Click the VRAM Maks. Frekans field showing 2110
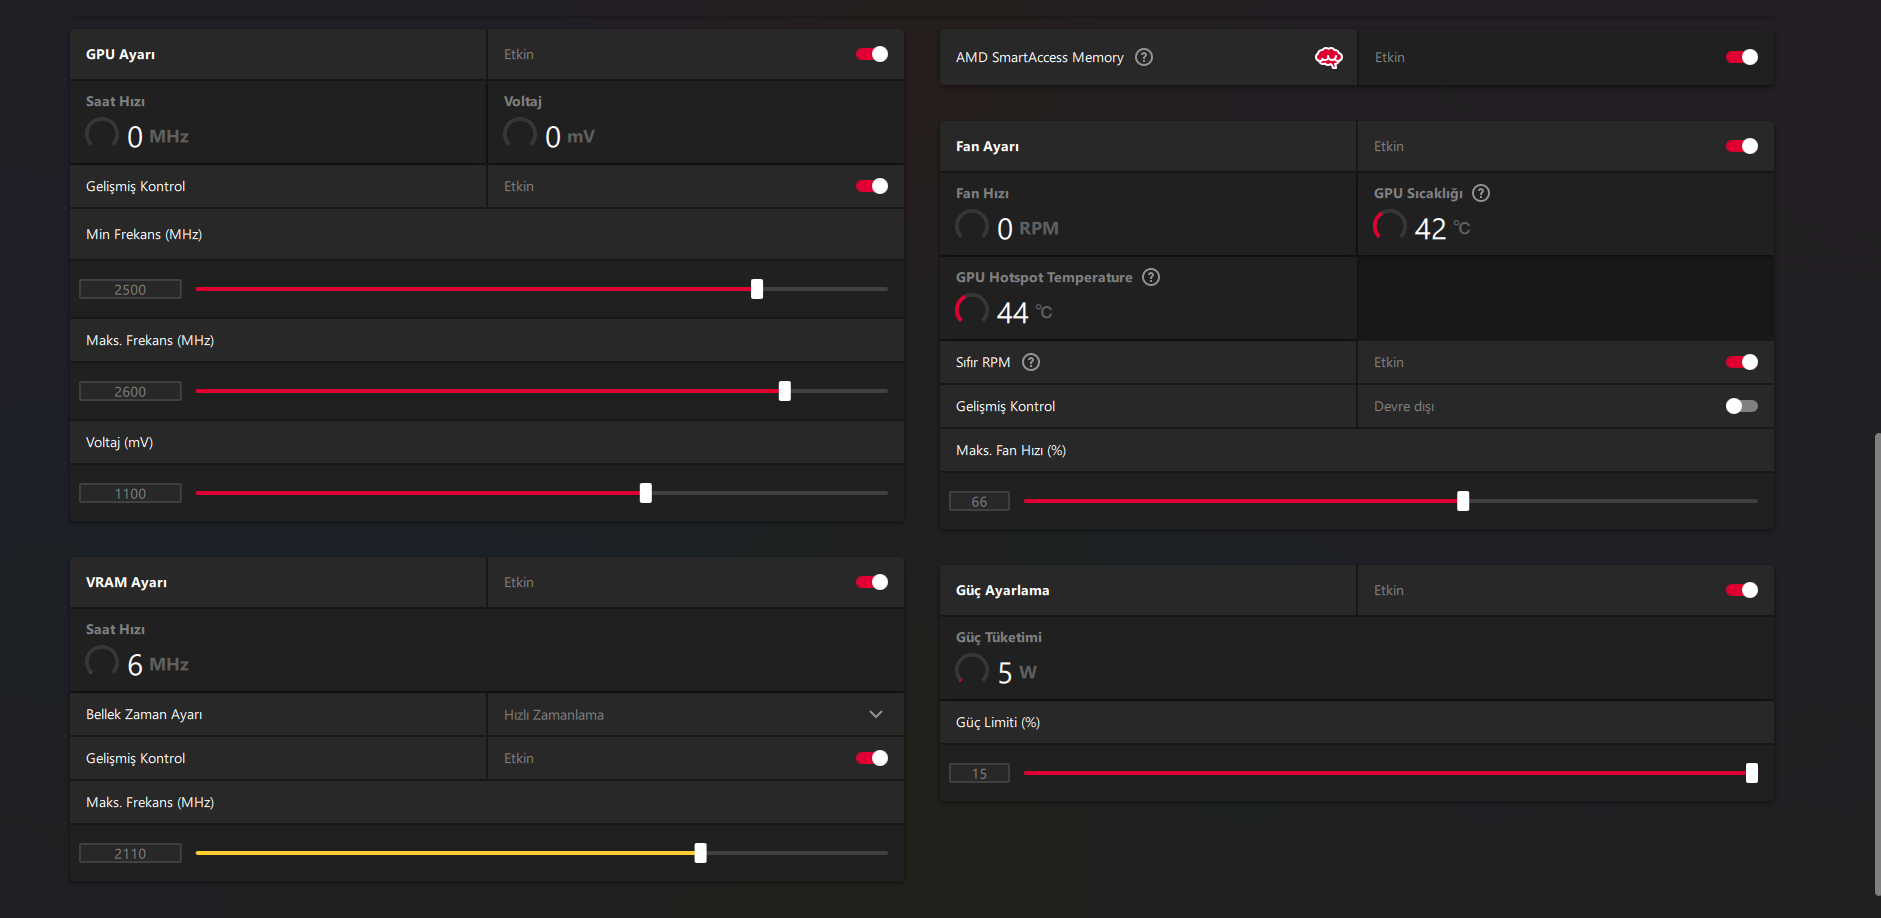Viewport: 1881px width, 918px height. pos(130,853)
